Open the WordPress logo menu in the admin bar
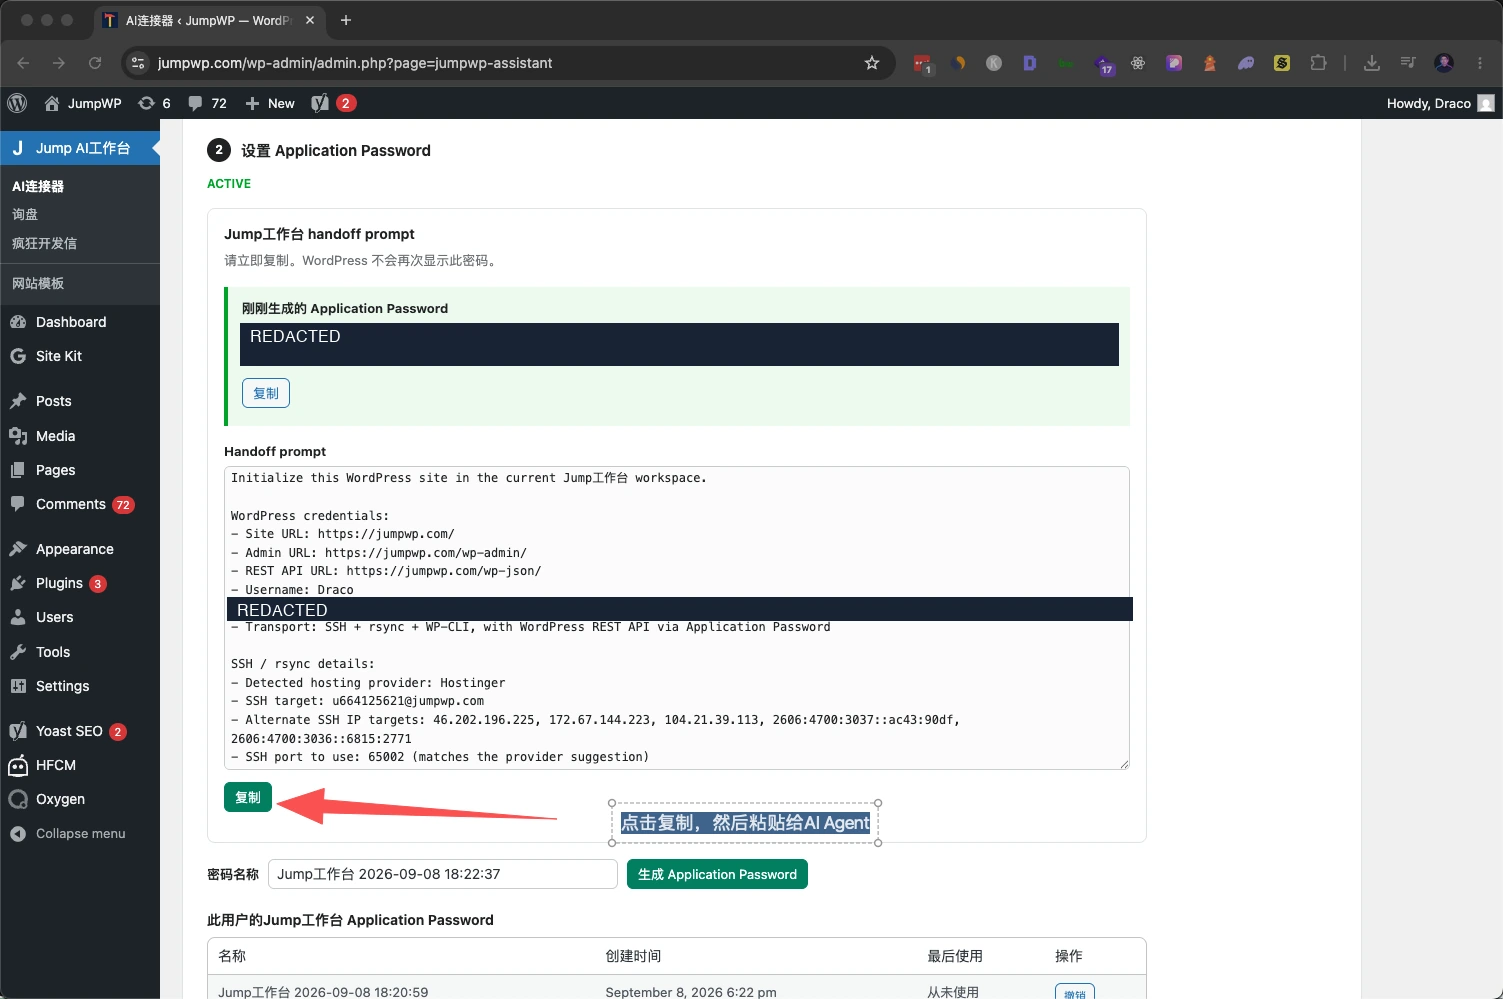 tap(17, 103)
